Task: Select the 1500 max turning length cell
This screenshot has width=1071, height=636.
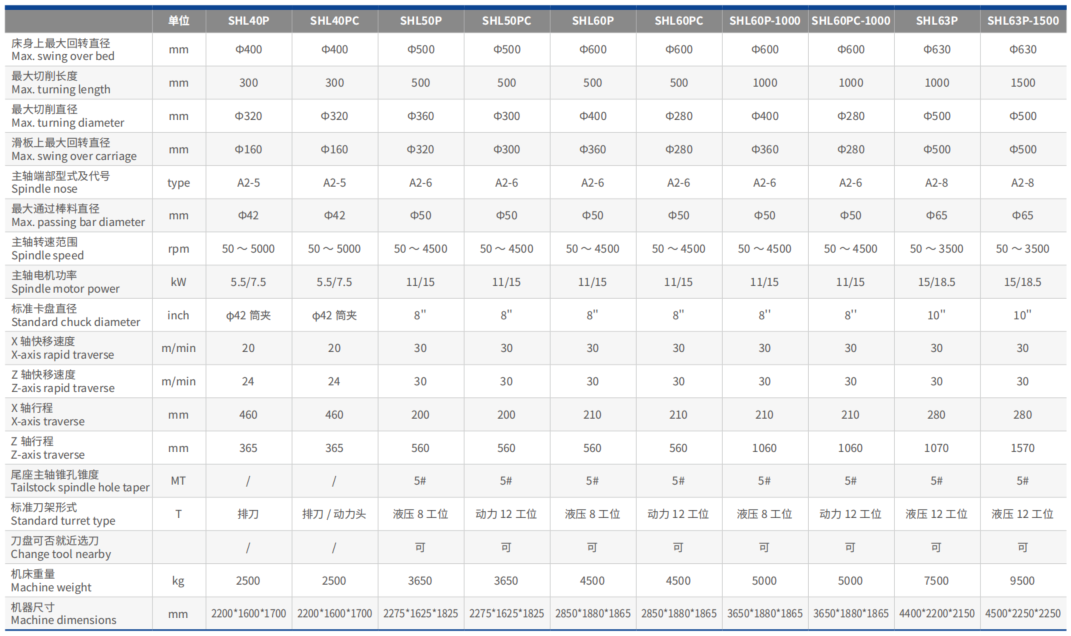Action: coord(1022,83)
